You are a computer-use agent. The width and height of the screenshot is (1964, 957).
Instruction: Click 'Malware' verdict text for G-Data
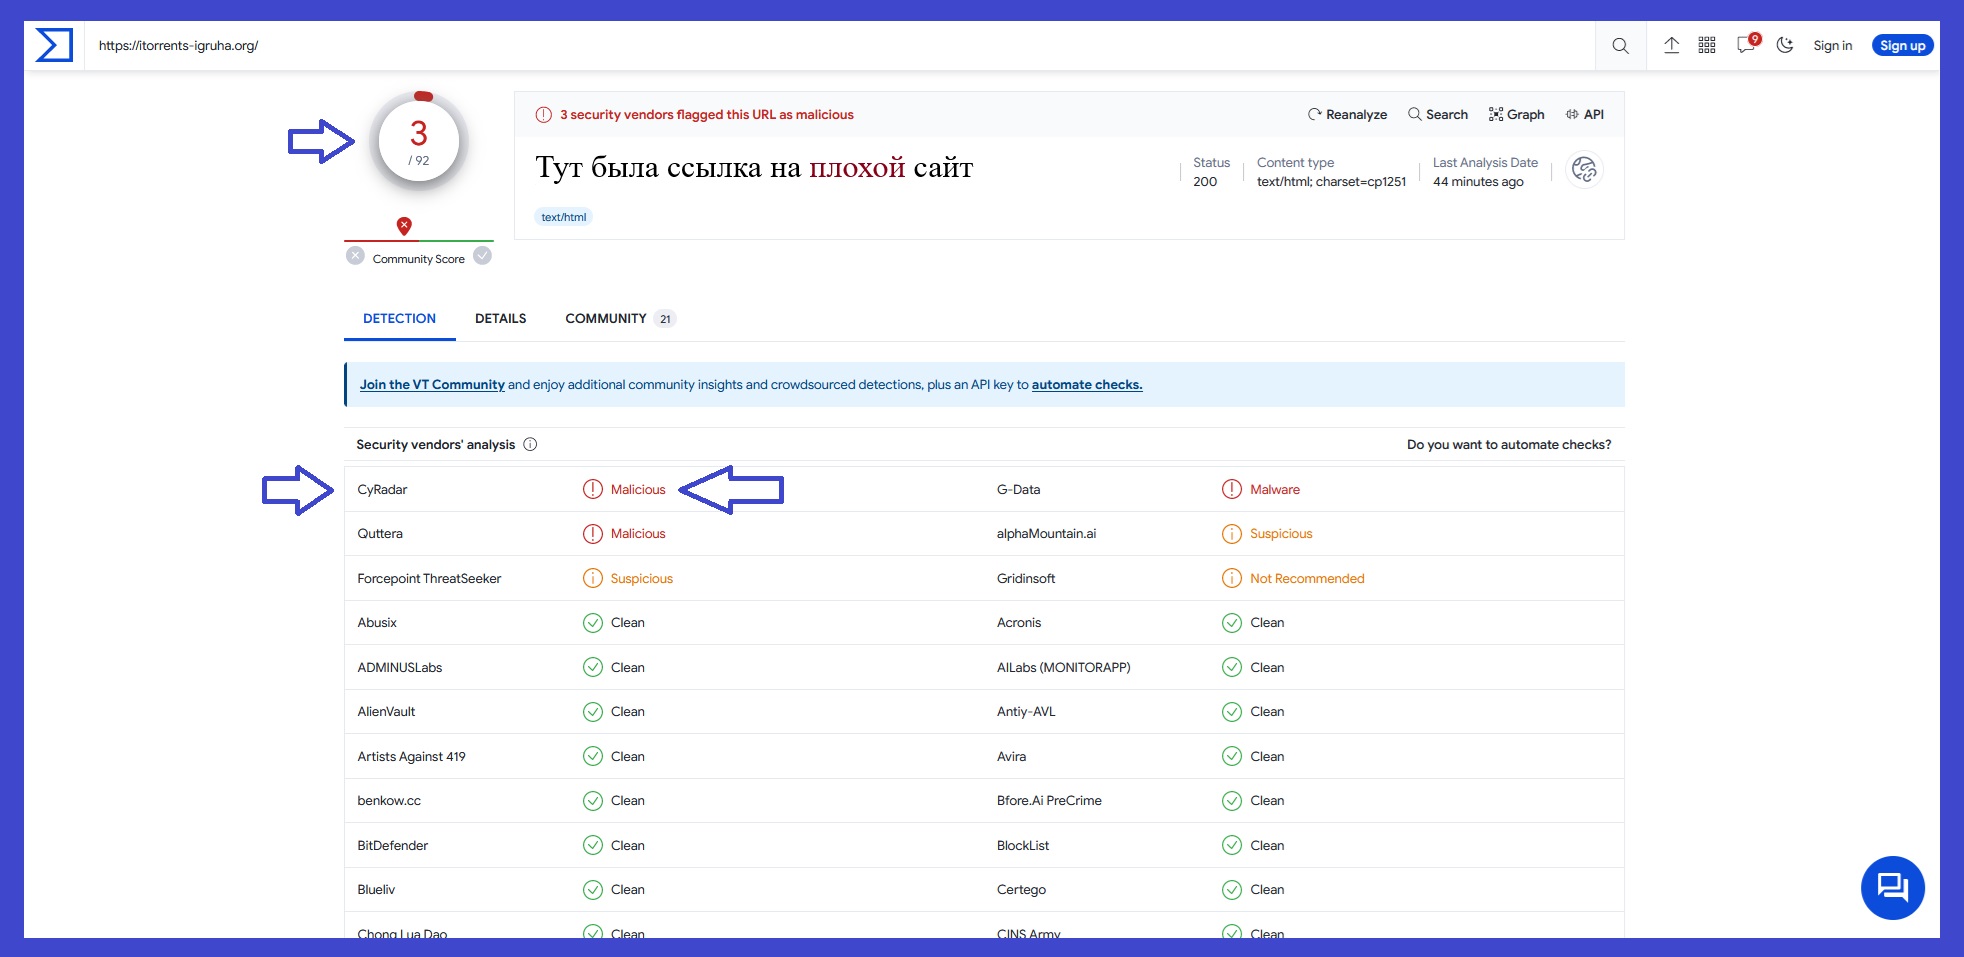tap(1275, 489)
